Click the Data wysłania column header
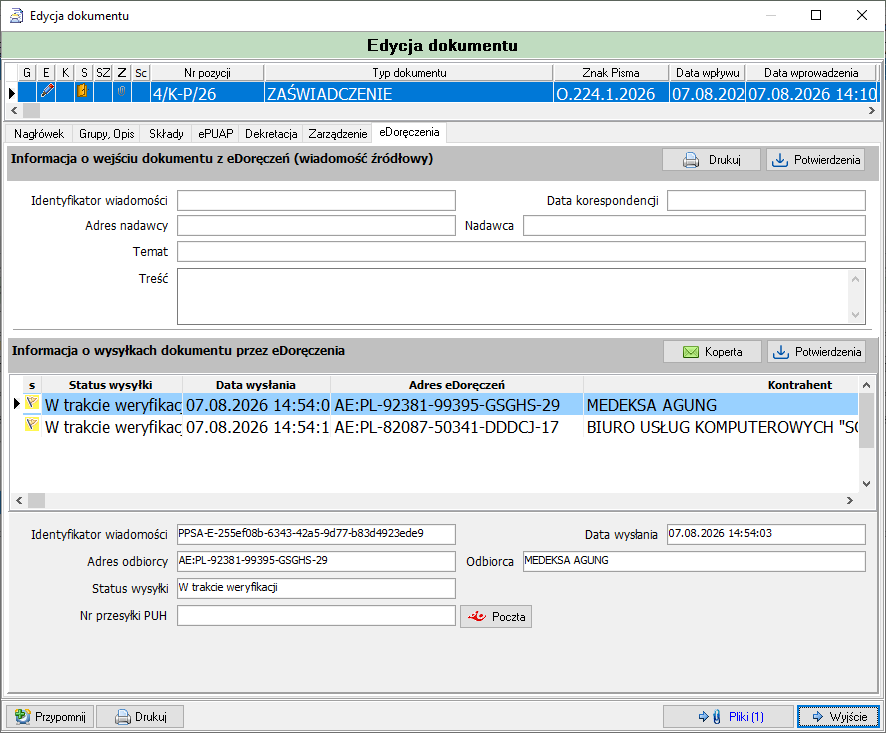Screen dimensions: 886x733 [256, 385]
